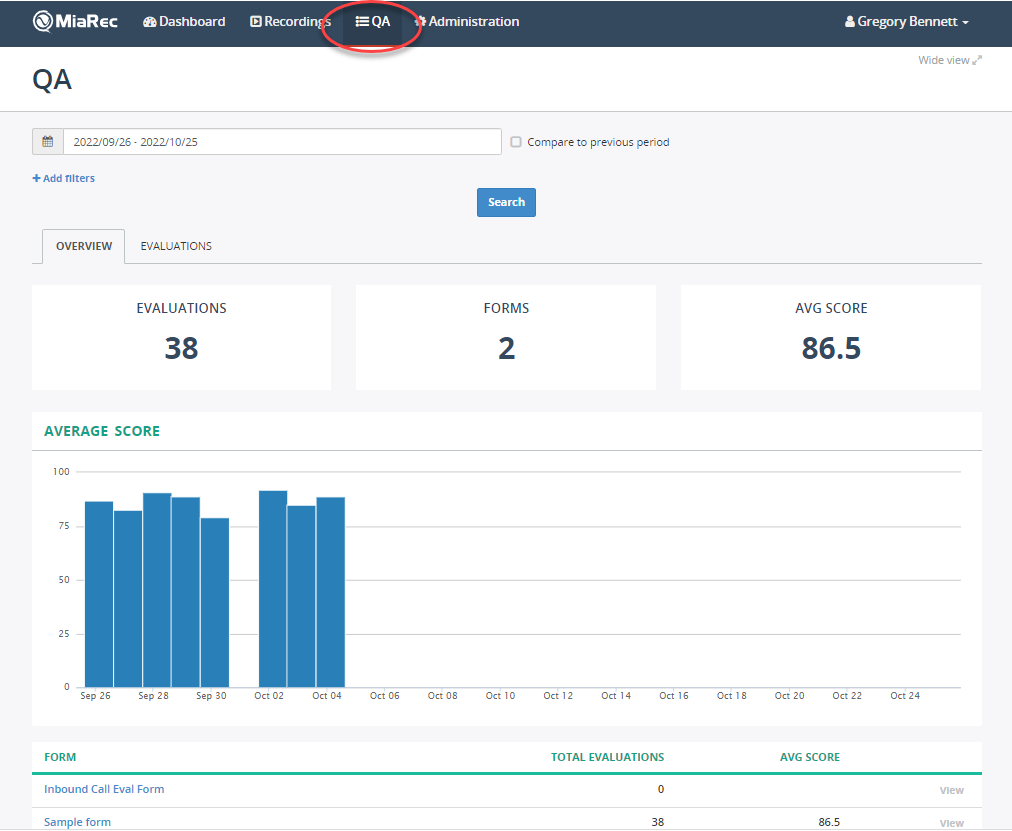Viewport: 1012px width, 831px height.
Task: Switch to the Evaluations tab
Action: pyautogui.click(x=175, y=245)
